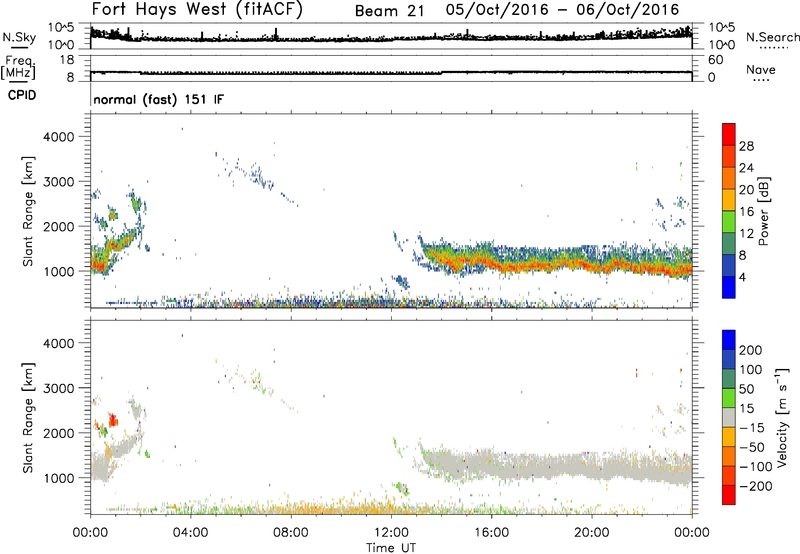This screenshot has width=800, height=554.
Task: Click the 'Freq. [MHz]' axis label
Action: point(19,67)
